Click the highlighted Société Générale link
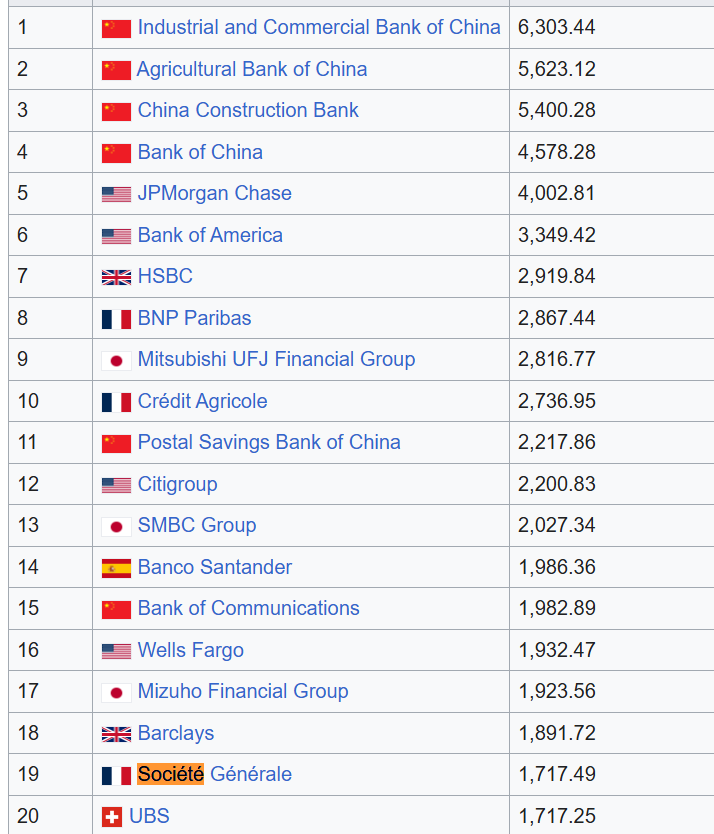Screen dimensions: 714x834 pyautogui.click(x=214, y=774)
